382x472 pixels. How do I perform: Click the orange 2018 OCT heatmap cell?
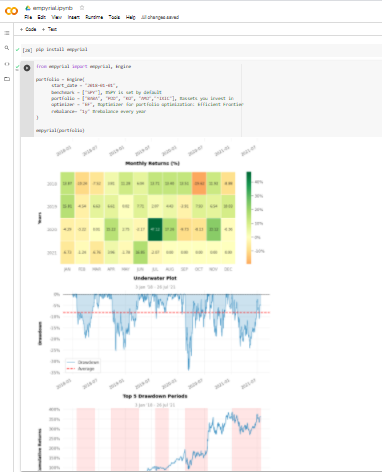tap(199, 183)
